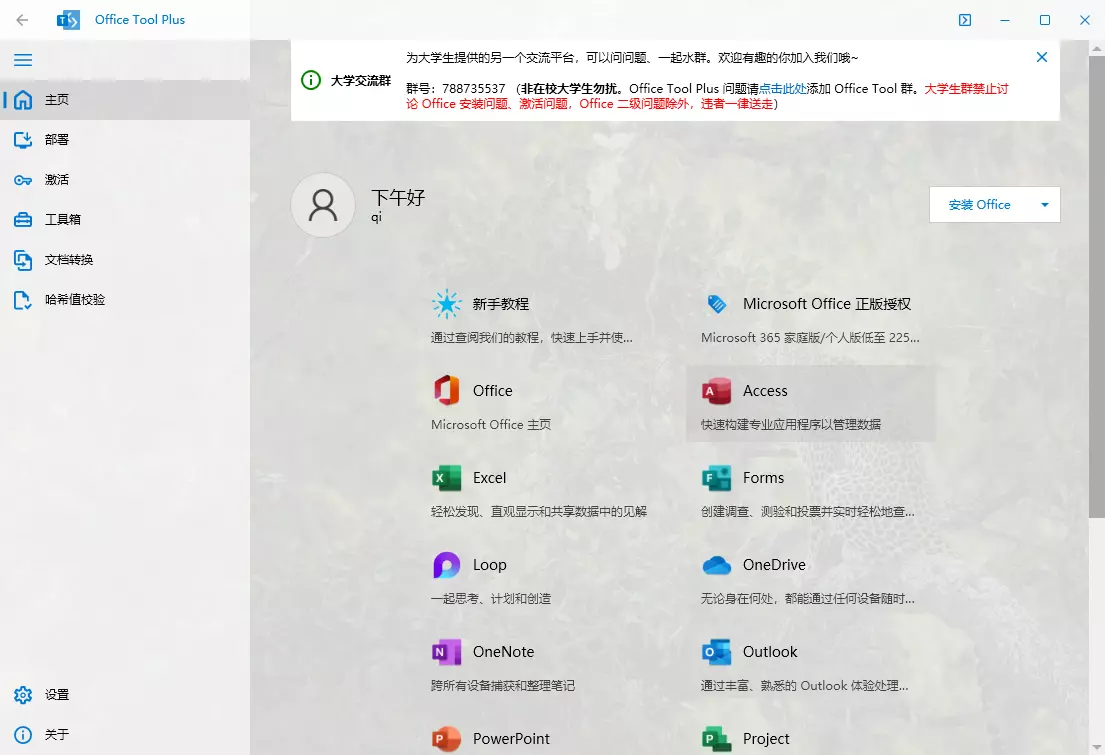The width and height of the screenshot is (1105, 755).
Task: Click the 关于 about info icon
Action: (x=23, y=735)
